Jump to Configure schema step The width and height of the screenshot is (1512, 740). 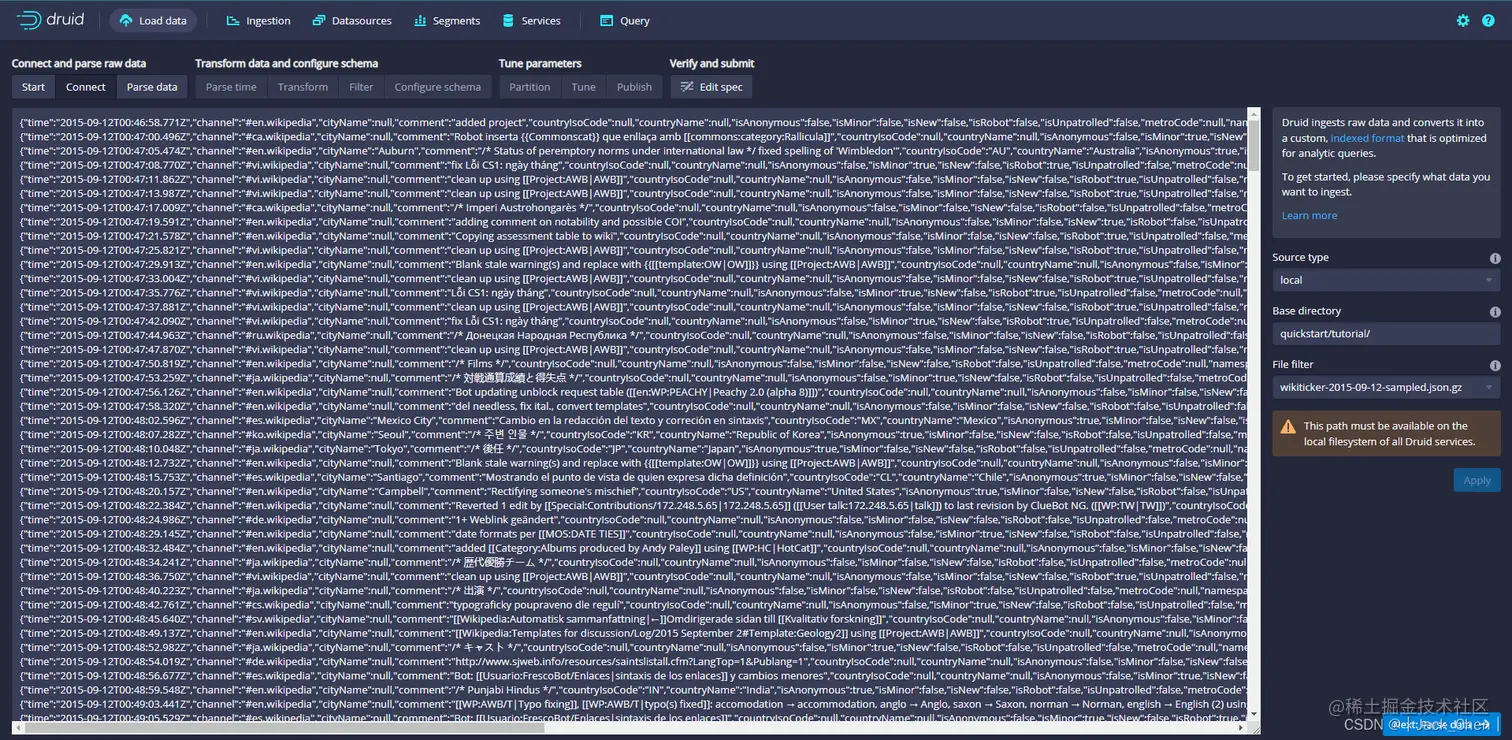tap(438, 87)
